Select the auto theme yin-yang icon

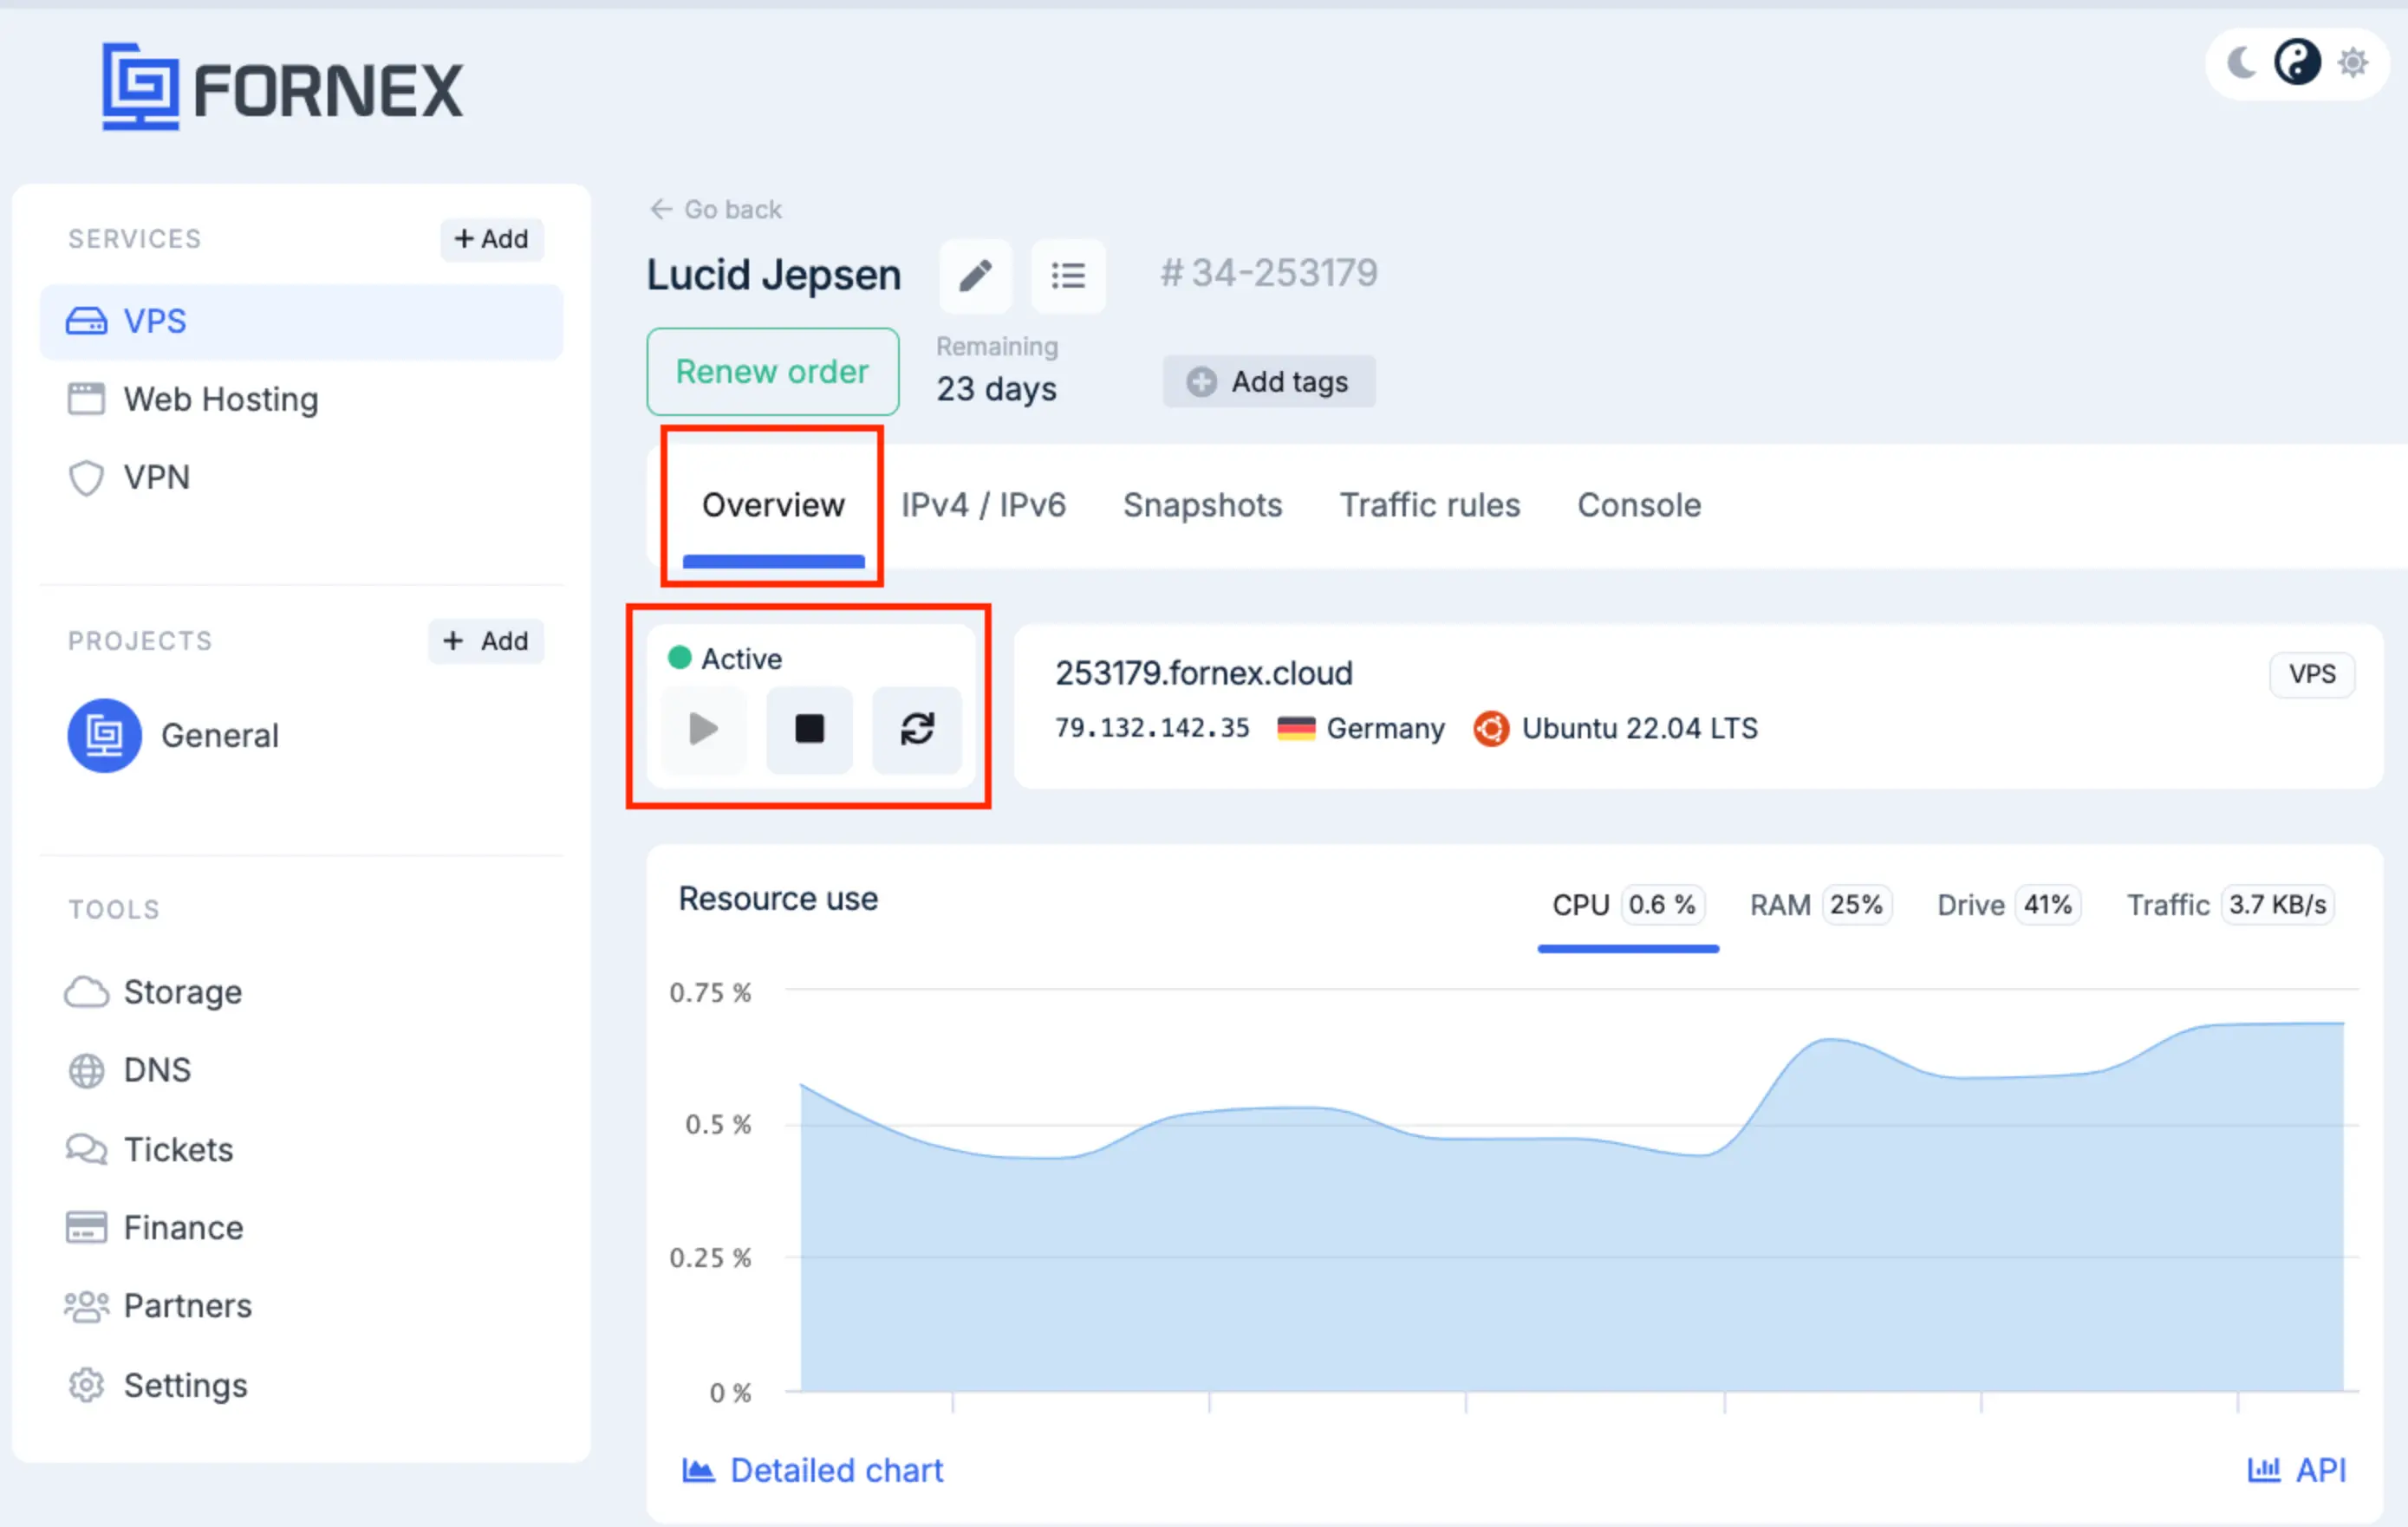tap(2297, 63)
